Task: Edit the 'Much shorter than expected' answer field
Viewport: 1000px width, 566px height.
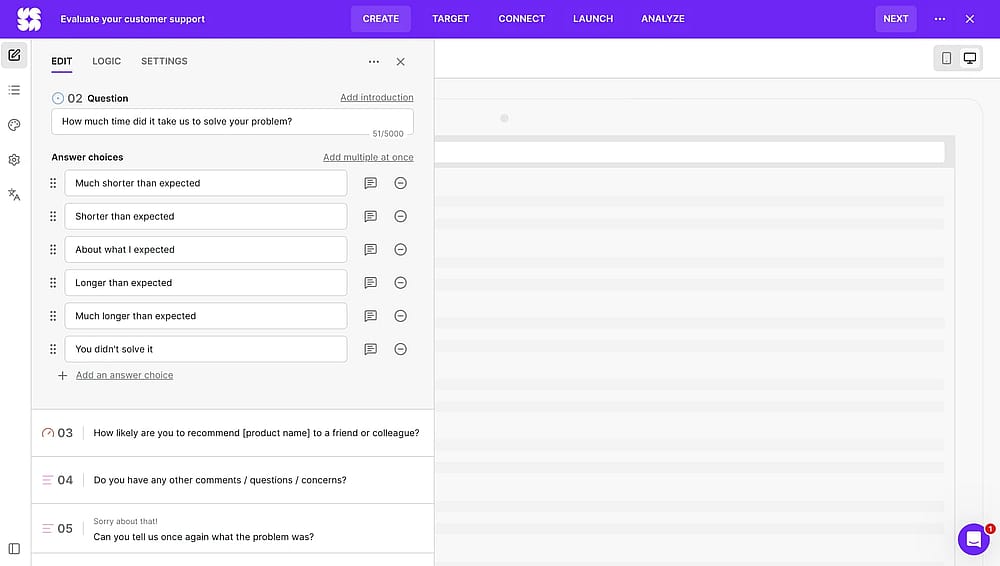Action: (x=205, y=183)
